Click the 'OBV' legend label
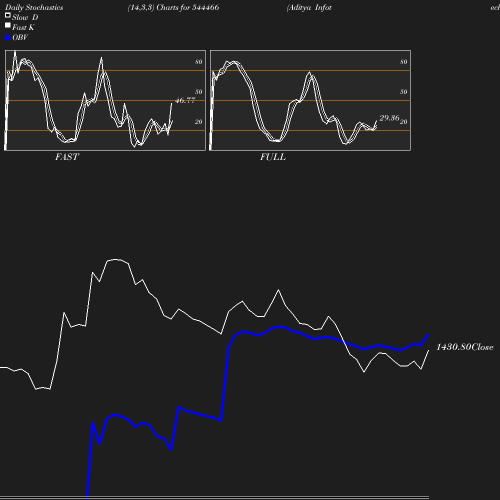 (20, 37)
